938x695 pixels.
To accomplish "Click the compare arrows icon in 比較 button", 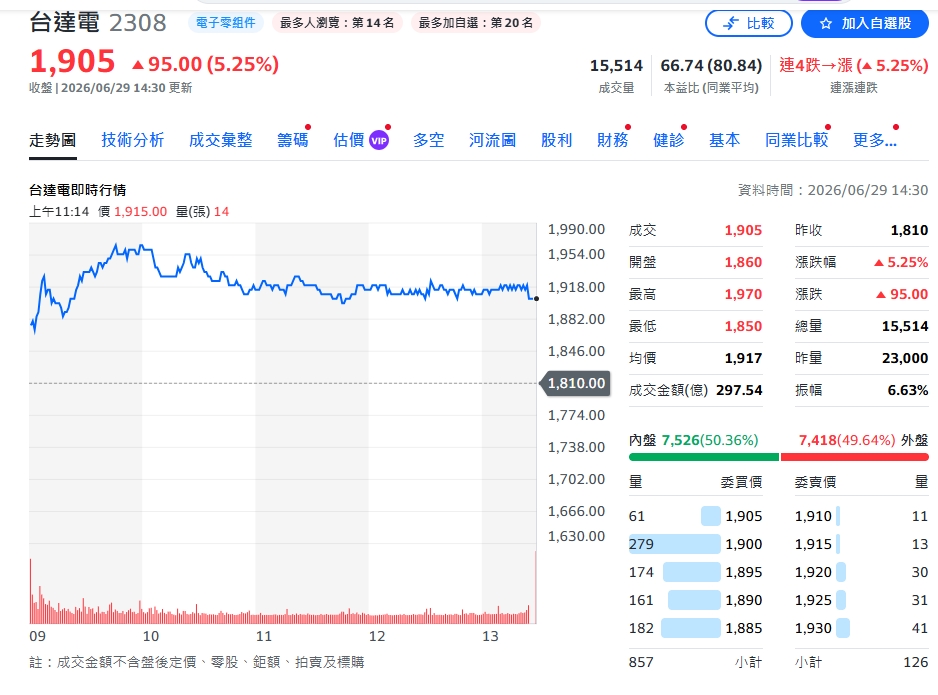I will 730,23.
